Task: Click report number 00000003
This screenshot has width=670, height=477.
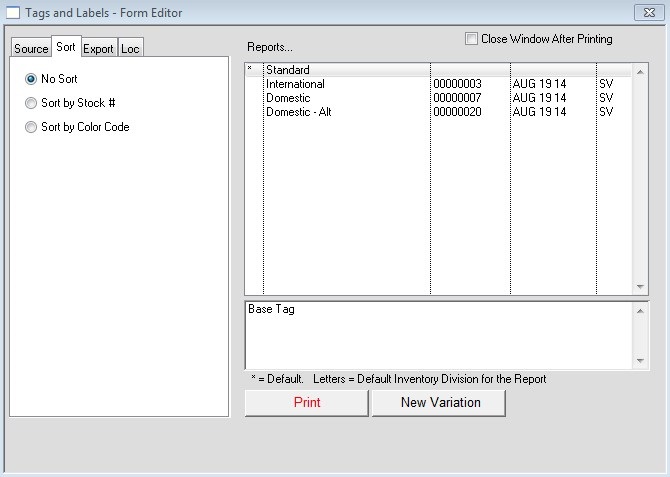Action: coord(457,84)
